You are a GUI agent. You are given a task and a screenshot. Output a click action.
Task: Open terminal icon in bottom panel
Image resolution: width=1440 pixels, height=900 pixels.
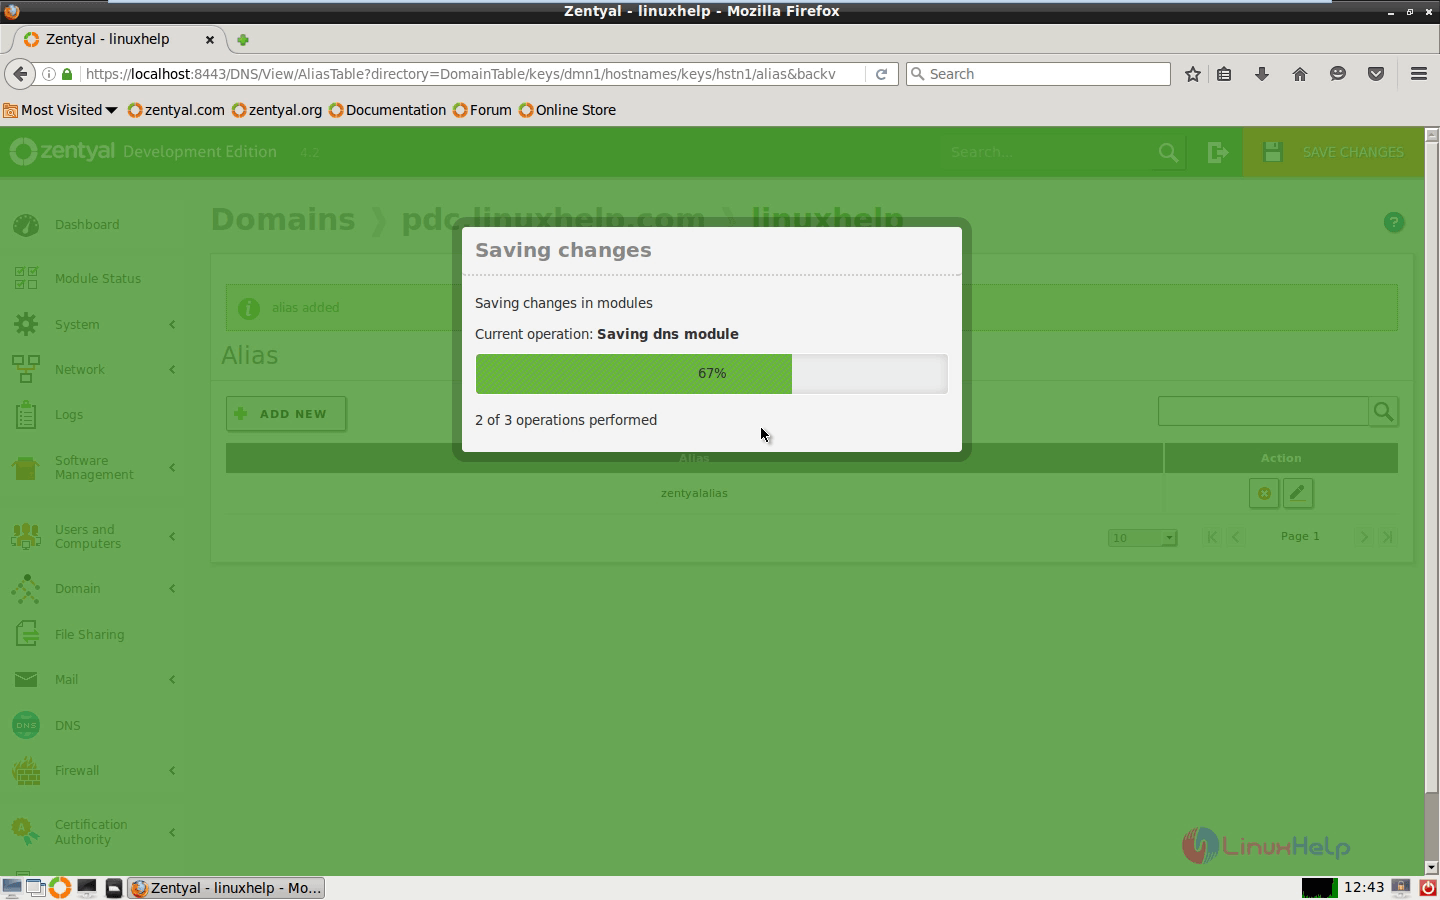pos(87,888)
